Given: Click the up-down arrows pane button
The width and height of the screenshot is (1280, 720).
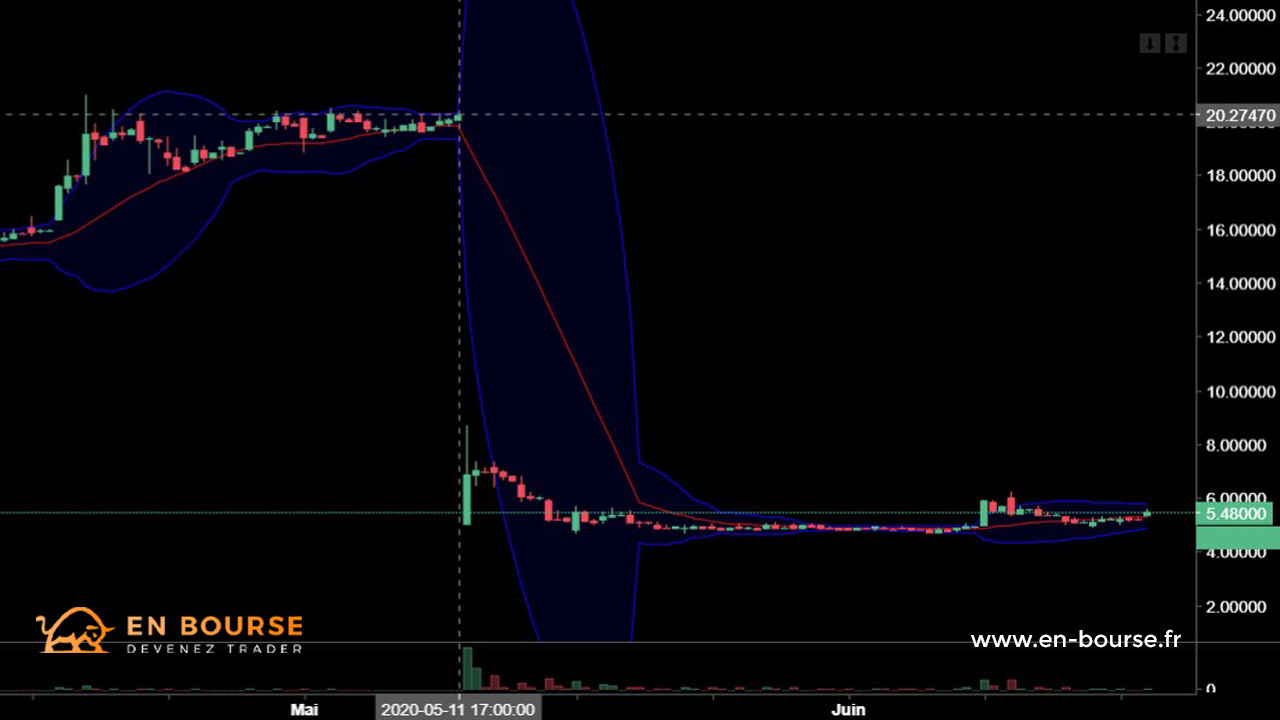Looking at the screenshot, I should coord(1176,43).
